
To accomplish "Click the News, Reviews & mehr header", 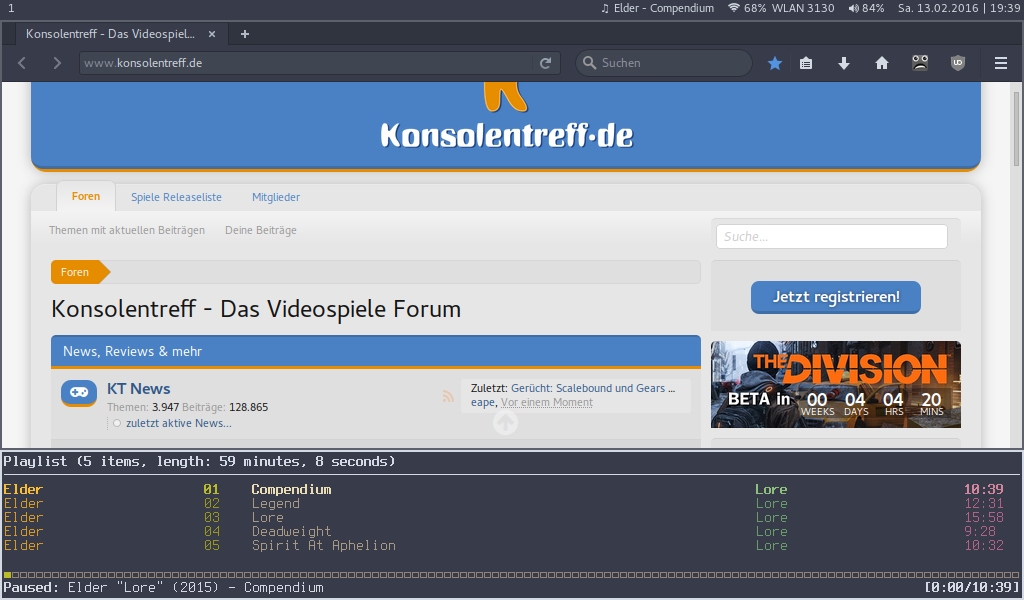I will click(x=376, y=351).
